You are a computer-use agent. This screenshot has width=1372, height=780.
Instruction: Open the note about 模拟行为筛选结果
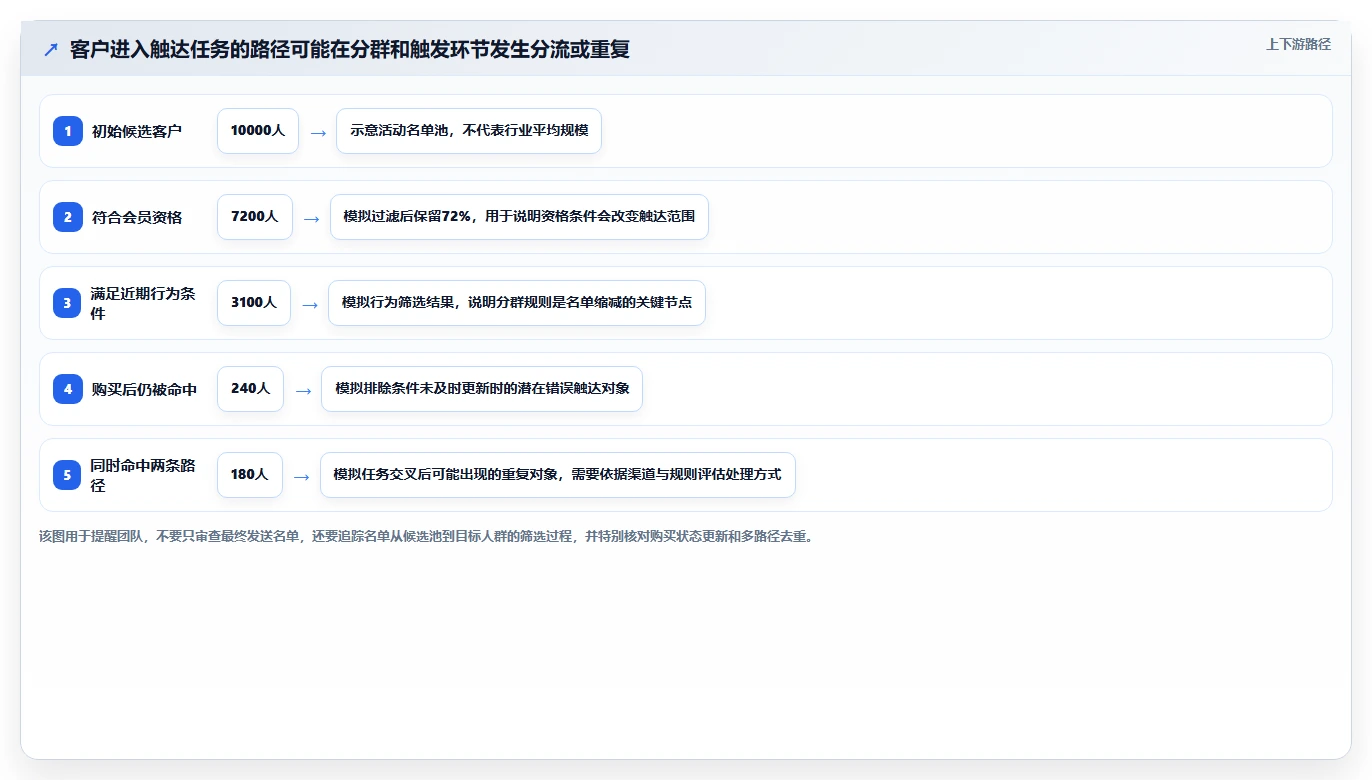pyautogui.click(x=517, y=303)
